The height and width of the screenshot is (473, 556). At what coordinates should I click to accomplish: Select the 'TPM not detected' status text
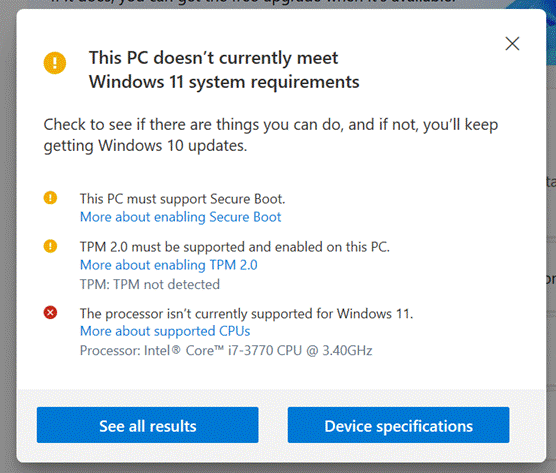click(x=150, y=284)
